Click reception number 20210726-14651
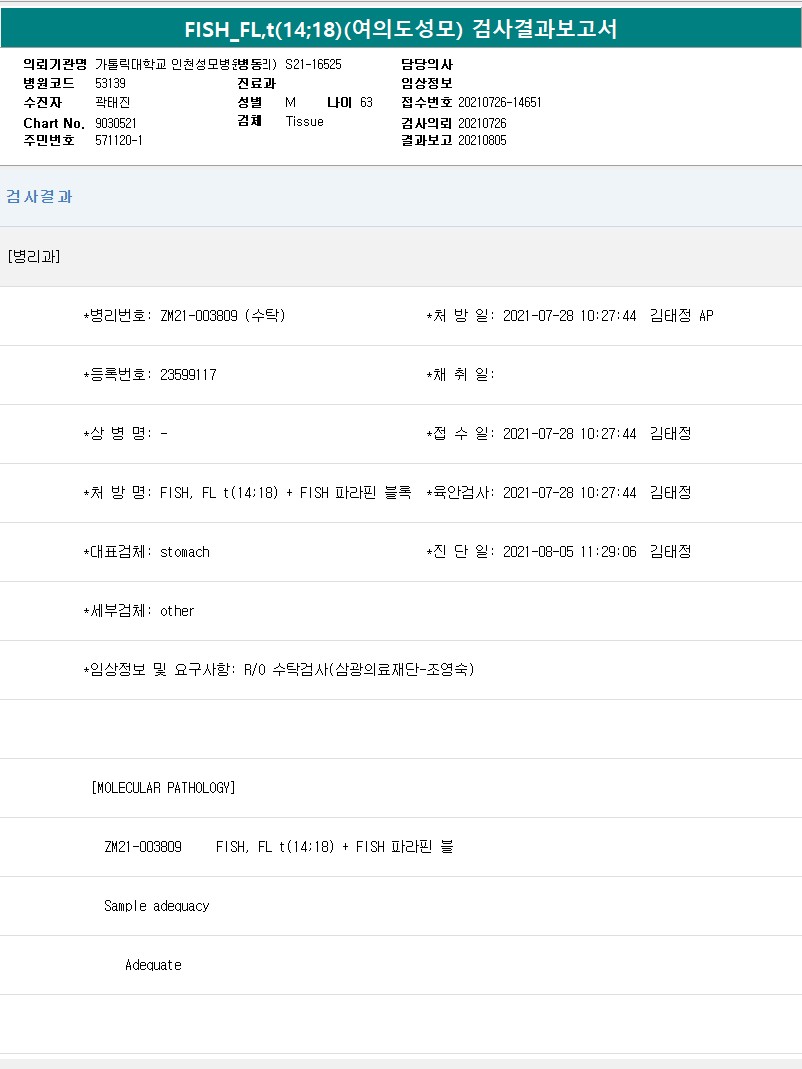This screenshot has width=802, height=1069. pos(500,102)
